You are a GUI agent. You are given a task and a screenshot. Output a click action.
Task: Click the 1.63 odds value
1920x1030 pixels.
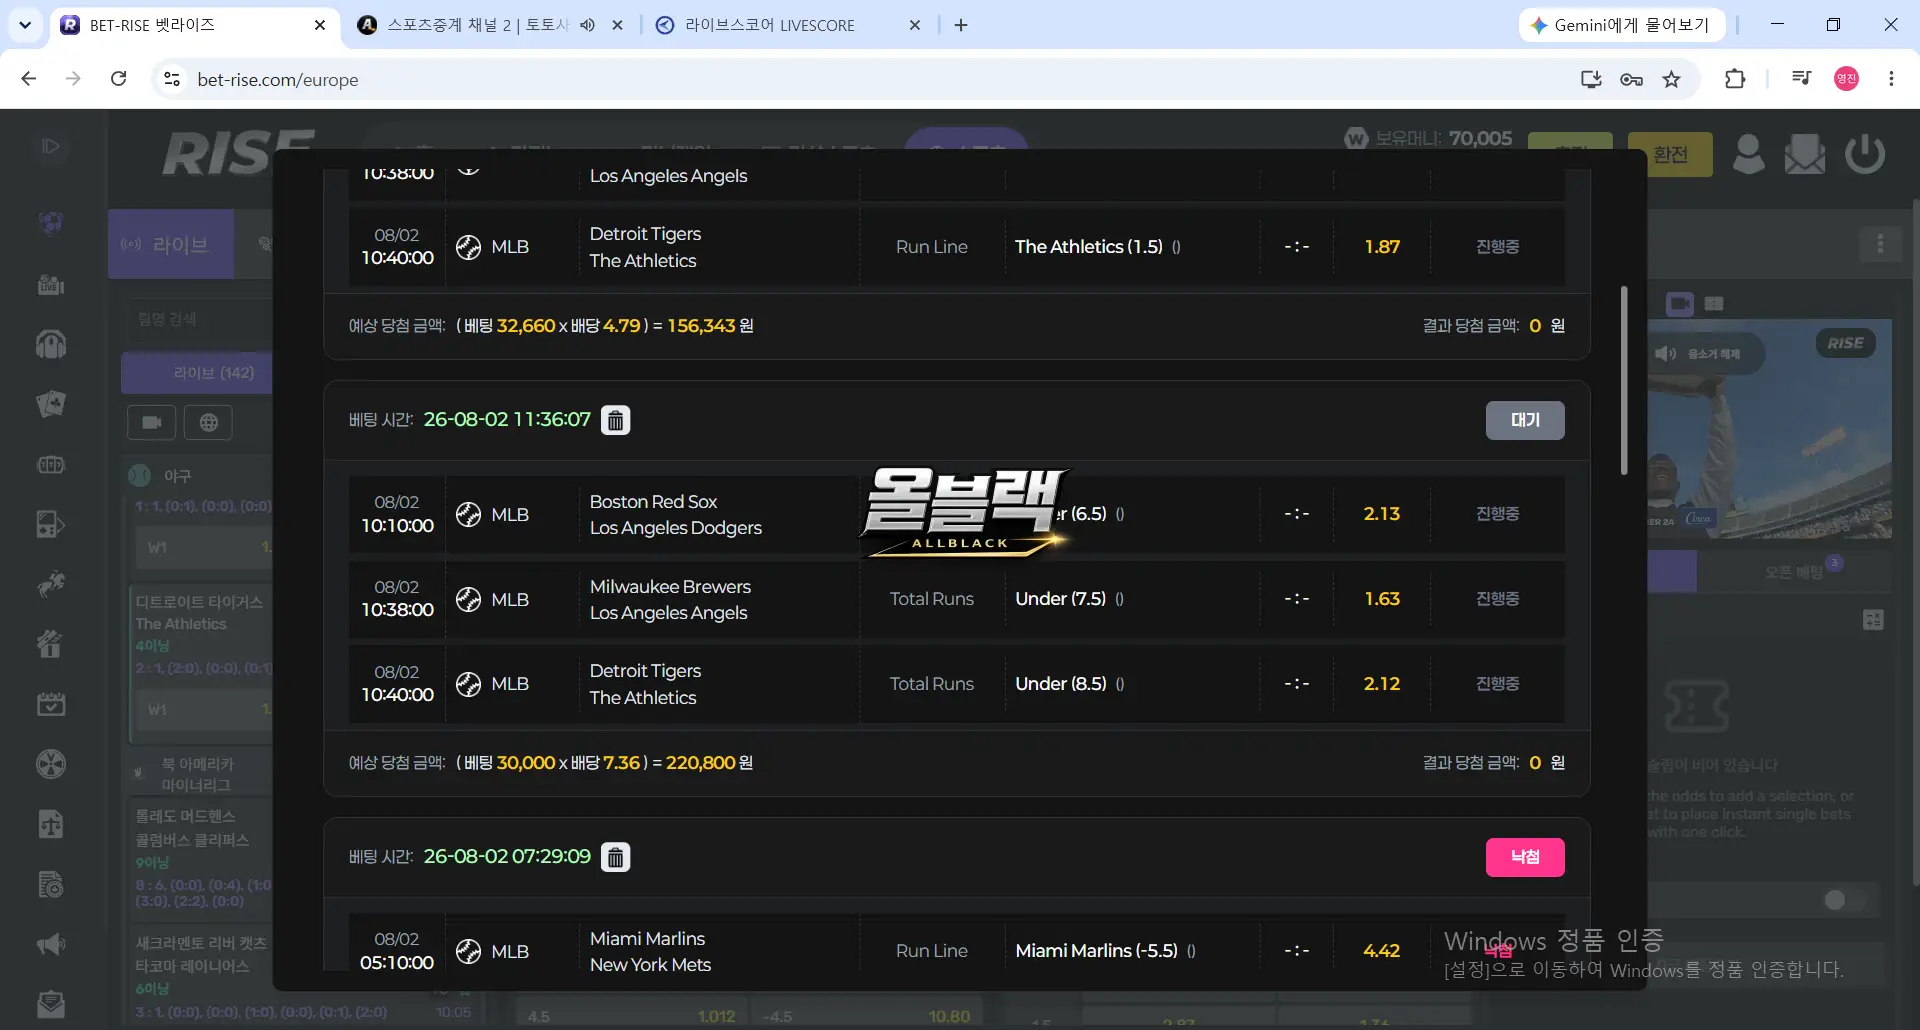click(x=1382, y=599)
